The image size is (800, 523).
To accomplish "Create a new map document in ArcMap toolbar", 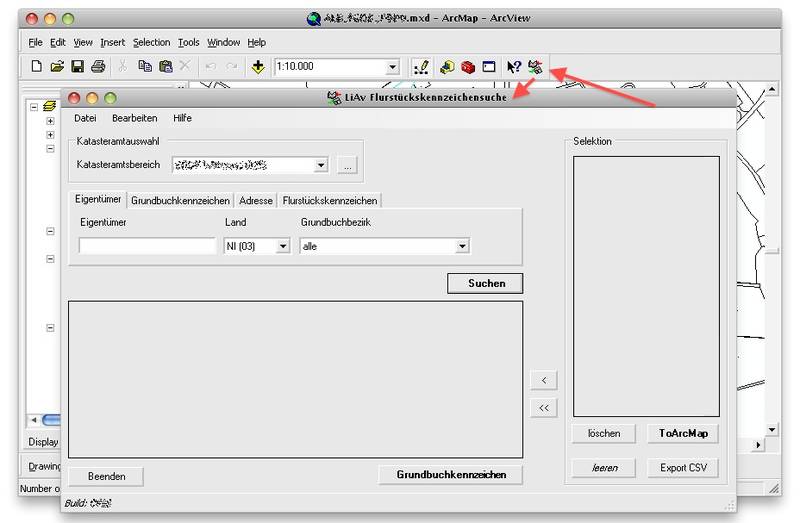I will [36, 66].
